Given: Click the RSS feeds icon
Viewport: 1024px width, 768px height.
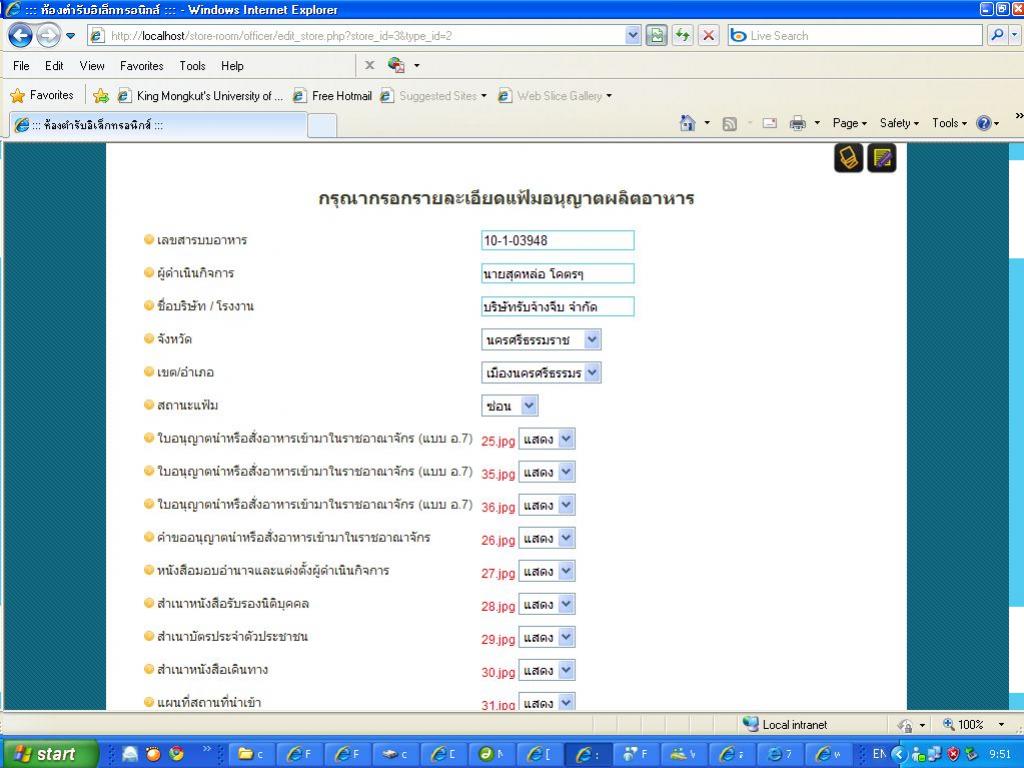Looking at the screenshot, I should (x=729, y=123).
